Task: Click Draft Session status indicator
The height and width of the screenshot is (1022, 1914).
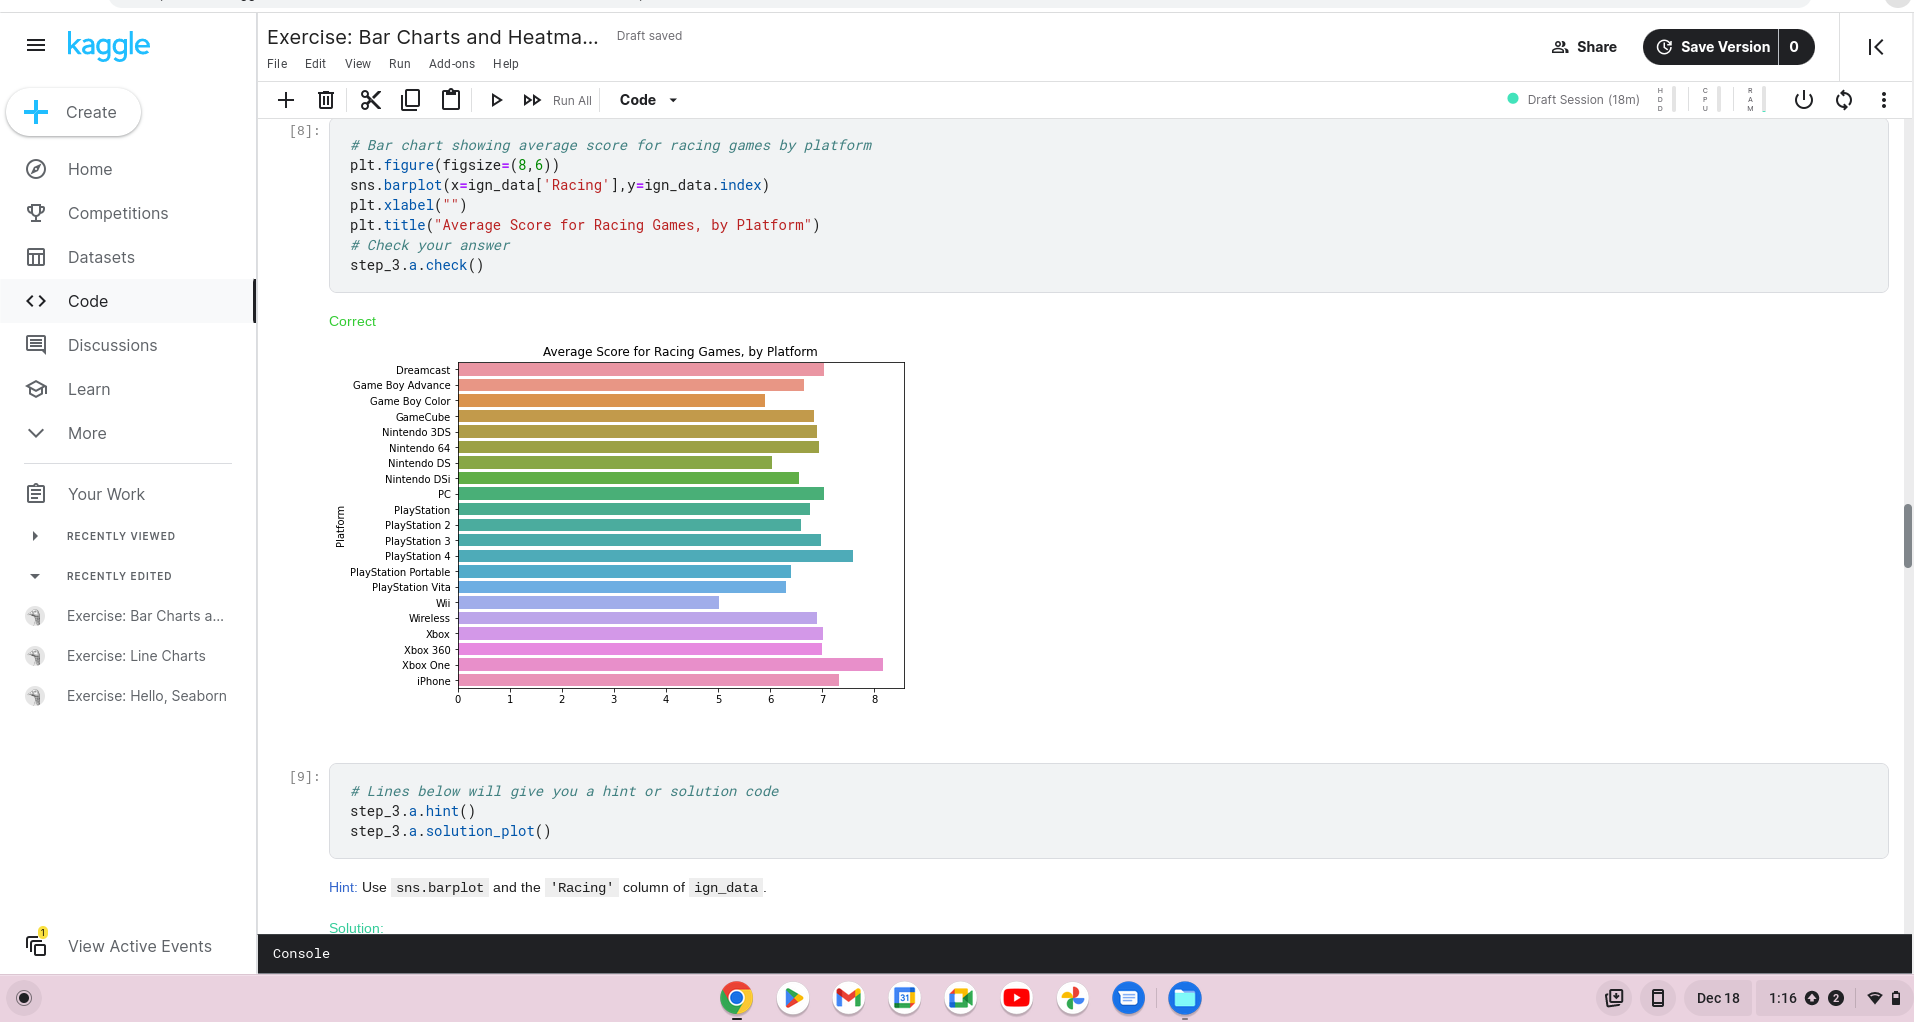Action: (x=1574, y=100)
